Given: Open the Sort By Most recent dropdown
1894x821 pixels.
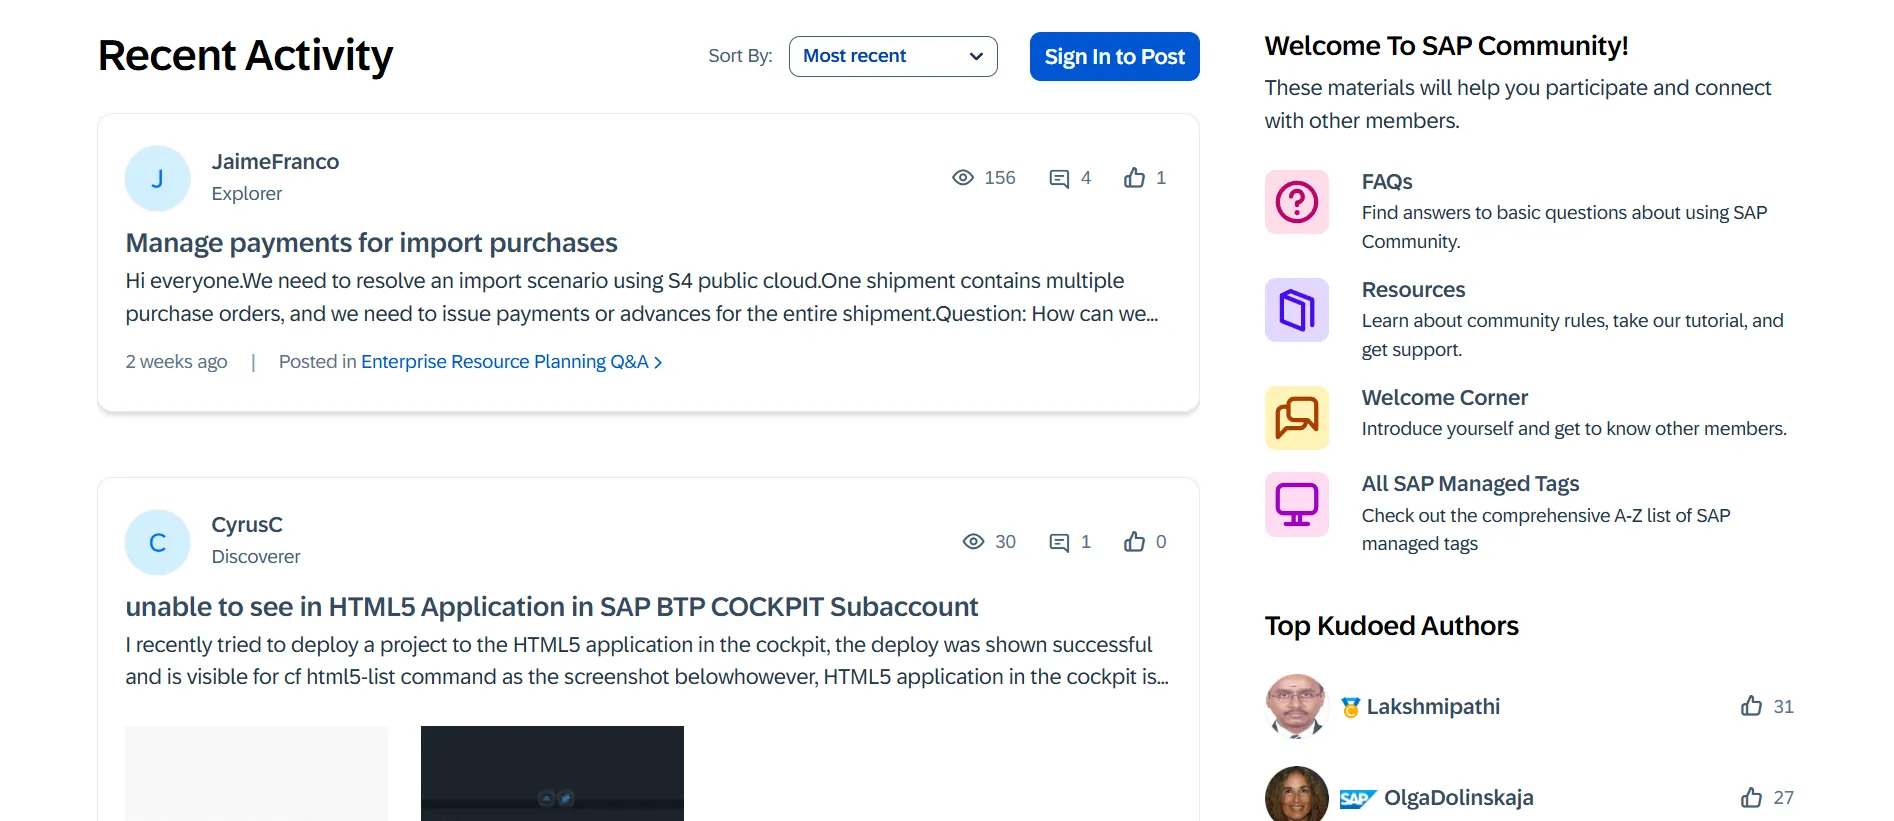Looking at the screenshot, I should coord(893,56).
